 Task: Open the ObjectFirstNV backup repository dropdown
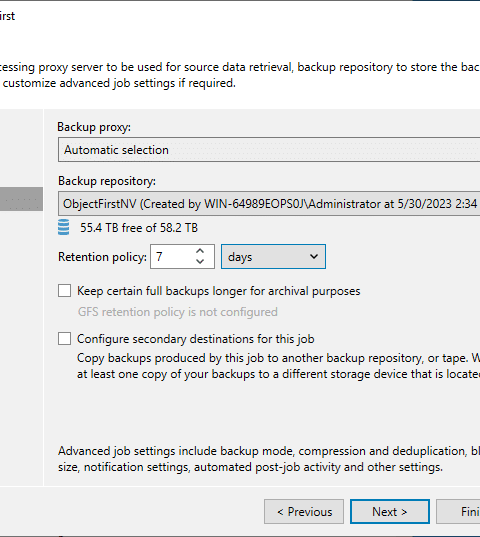pyautogui.click(x=269, y=204)
